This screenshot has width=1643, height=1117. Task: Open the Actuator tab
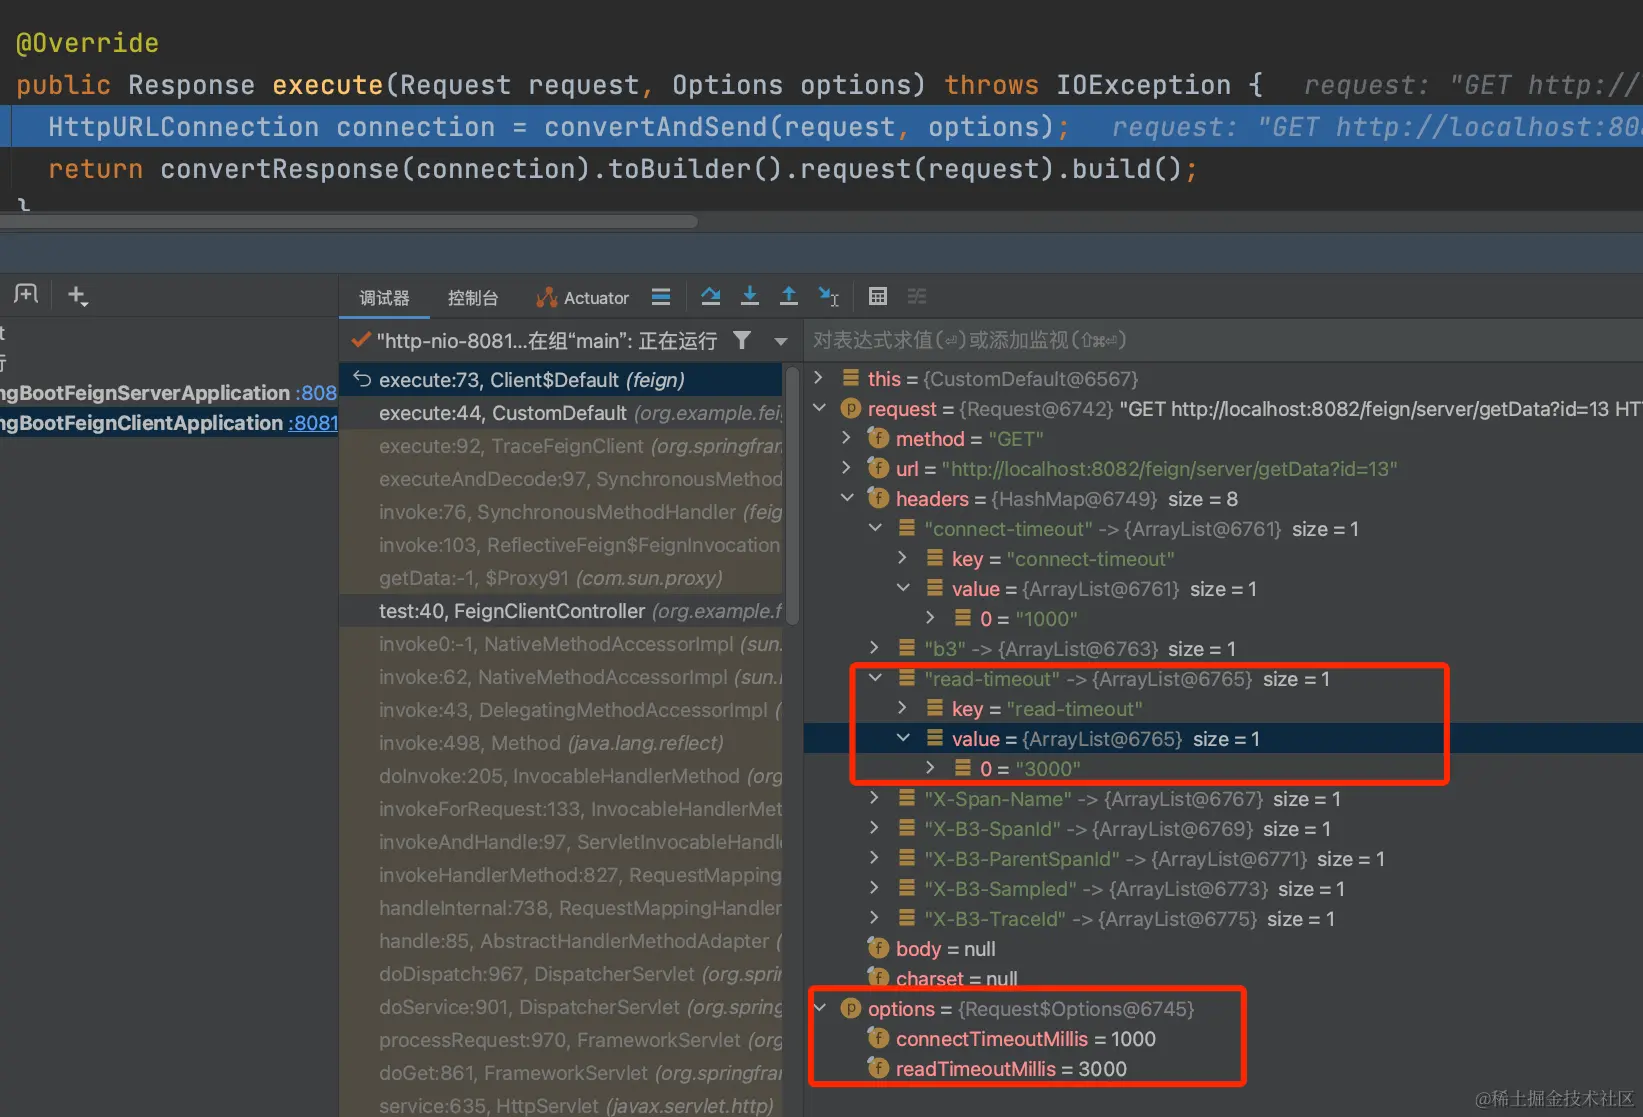click(583, 298)
